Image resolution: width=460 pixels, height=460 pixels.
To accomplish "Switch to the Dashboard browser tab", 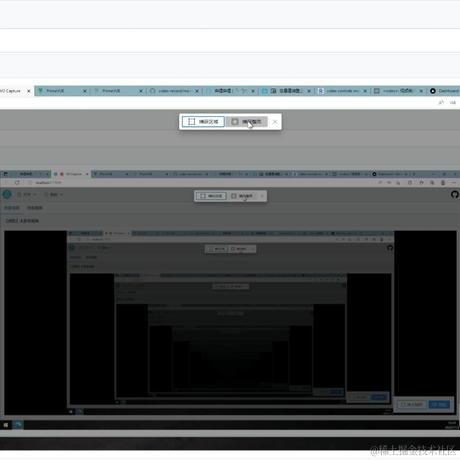I will point(445,91).
